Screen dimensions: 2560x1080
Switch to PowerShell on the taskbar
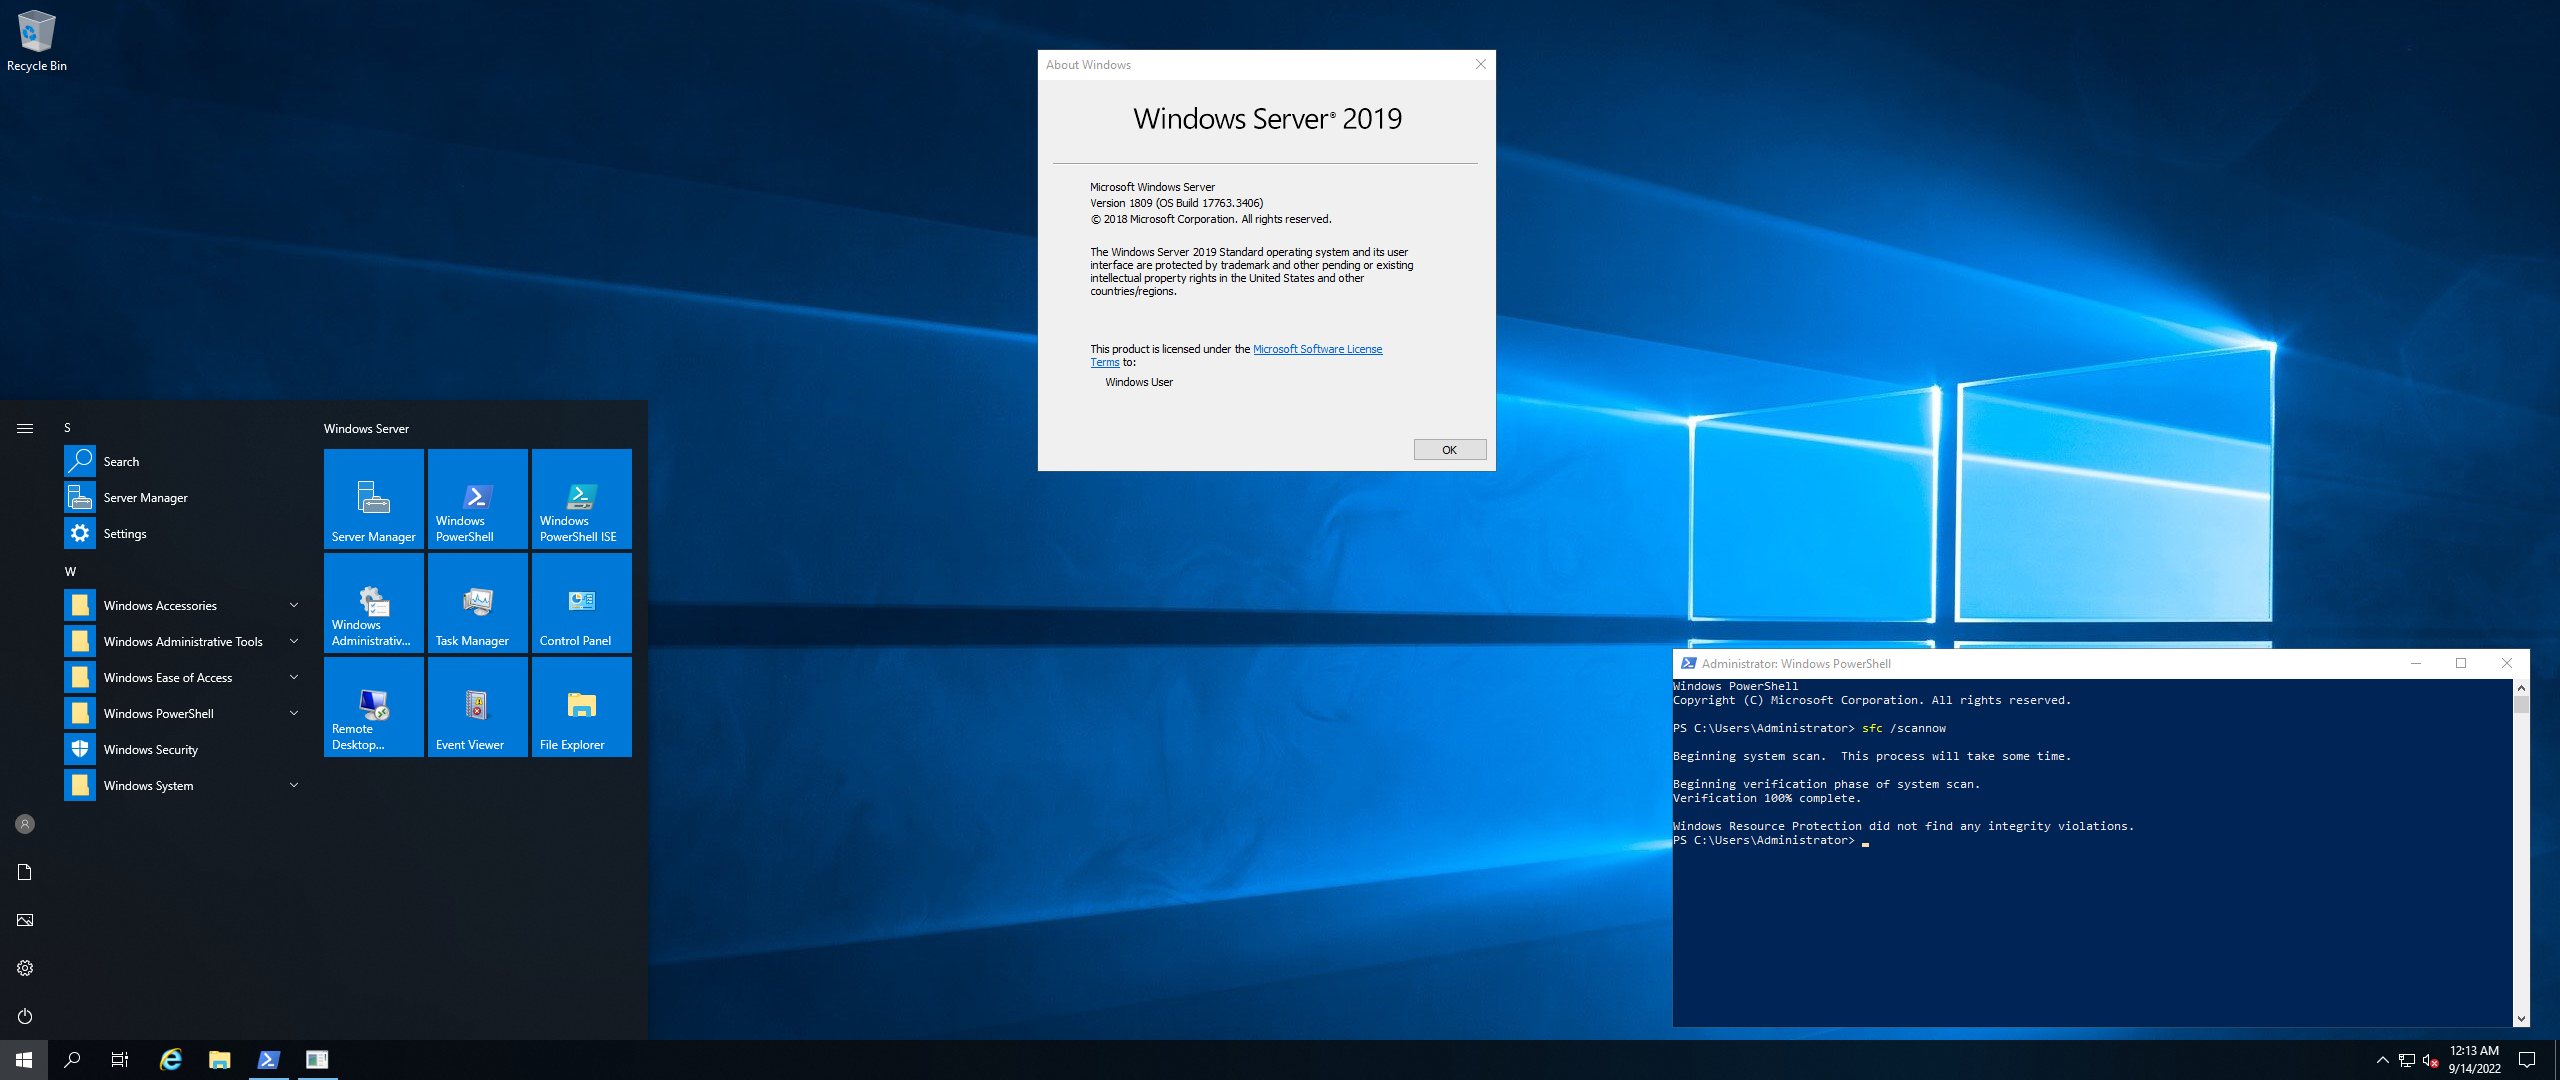tap(268, 1060)
